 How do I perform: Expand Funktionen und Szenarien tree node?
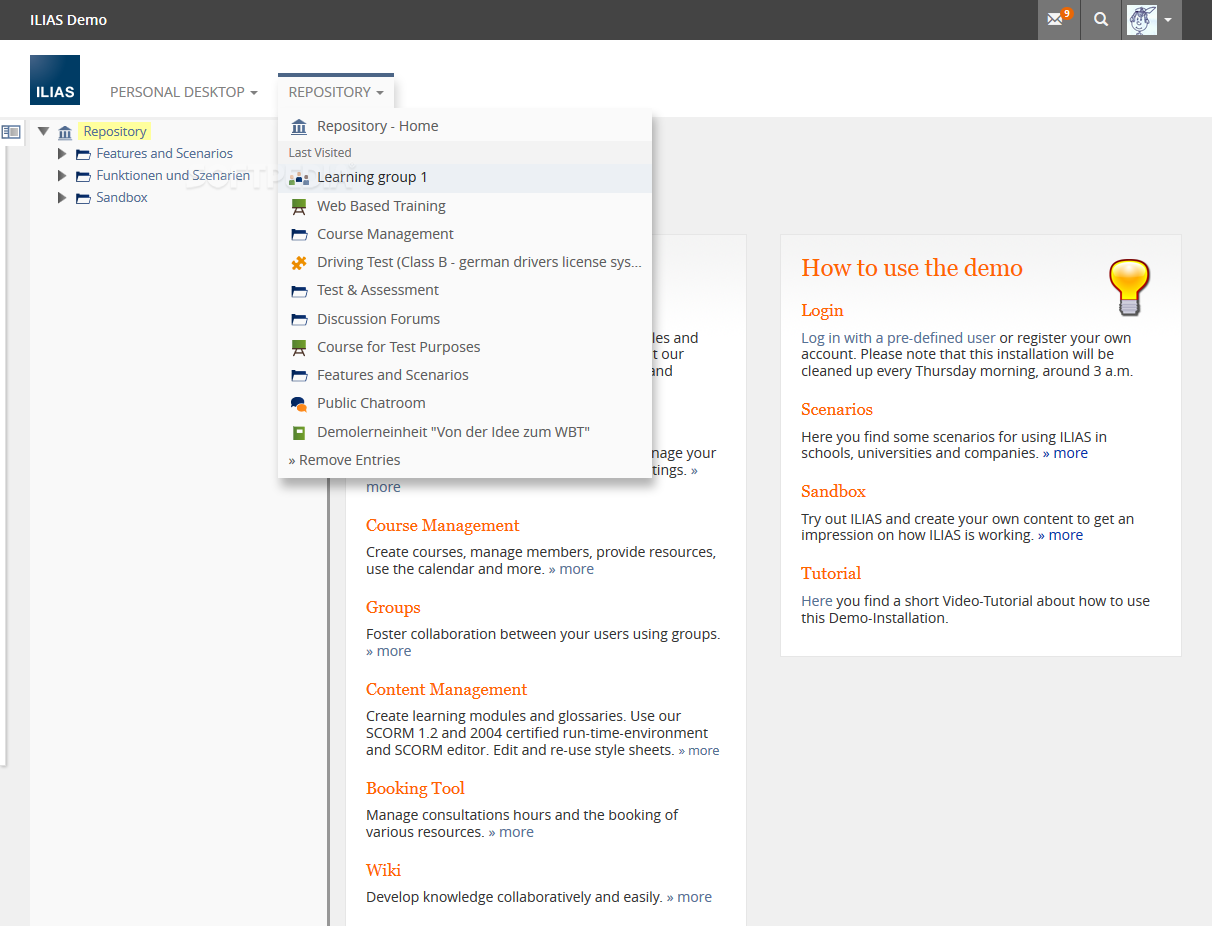coord(62,176)
